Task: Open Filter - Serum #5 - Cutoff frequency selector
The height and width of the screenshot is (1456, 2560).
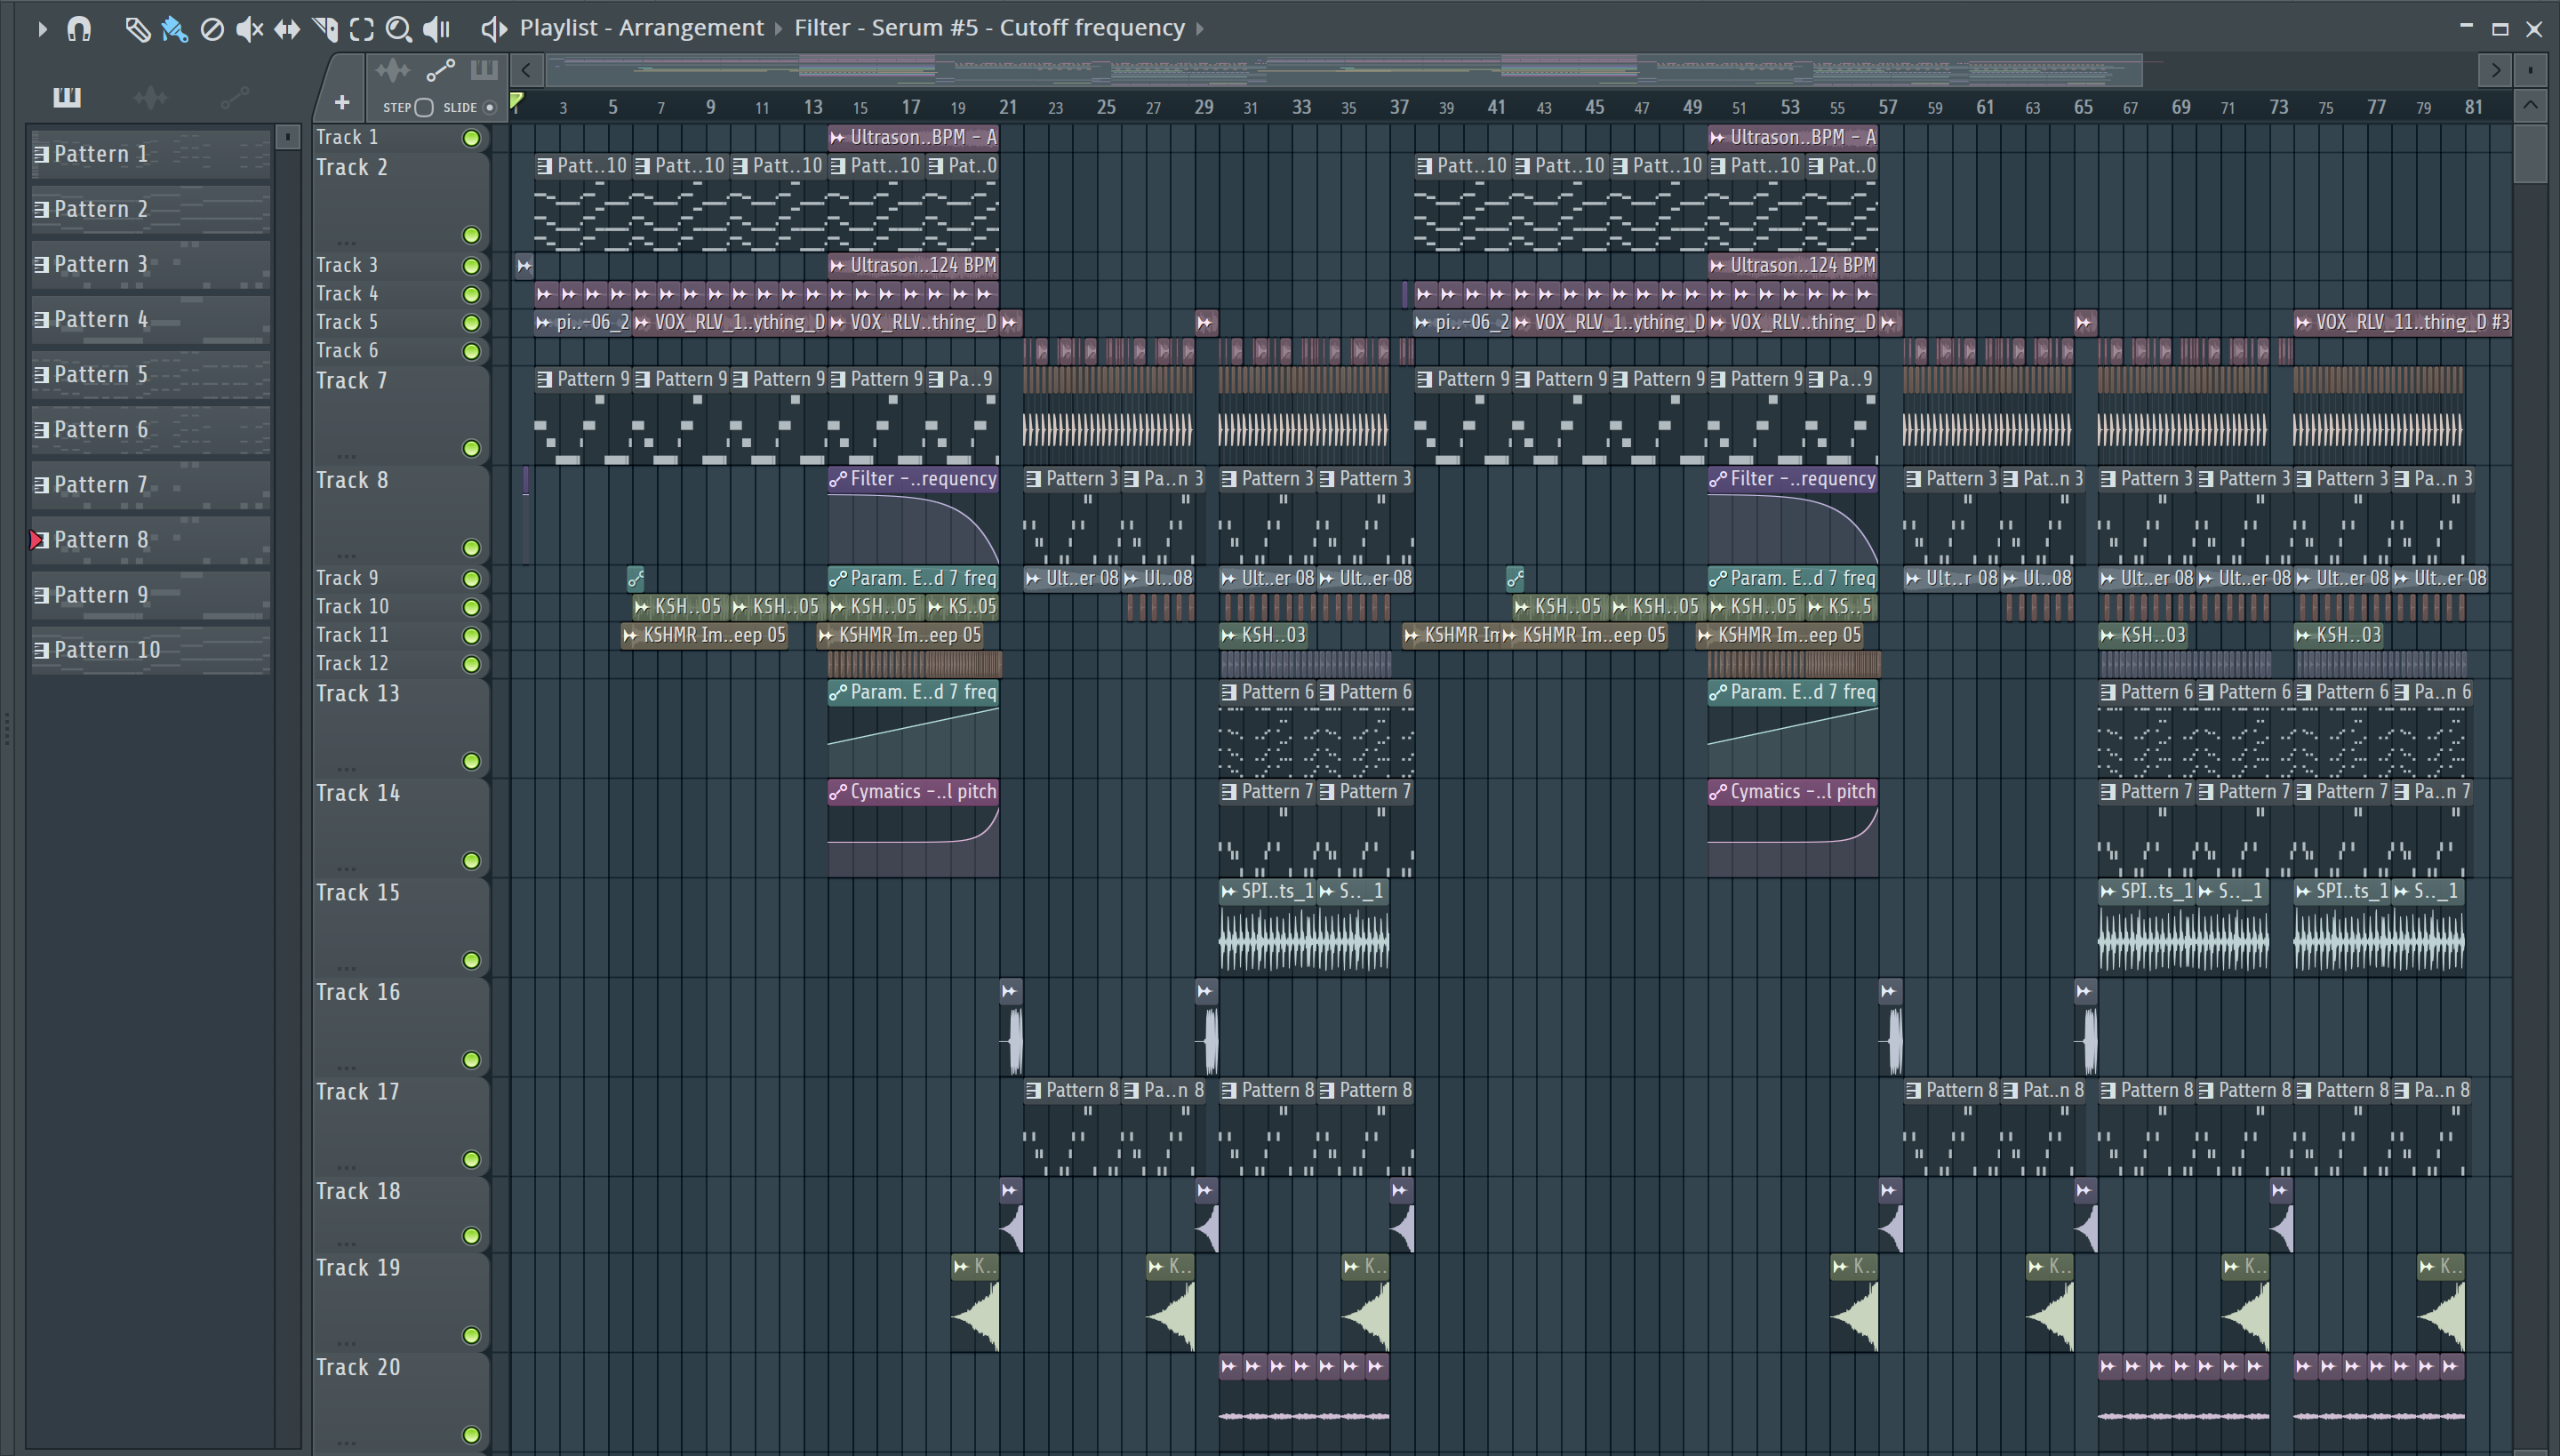Action: point(989,28)
